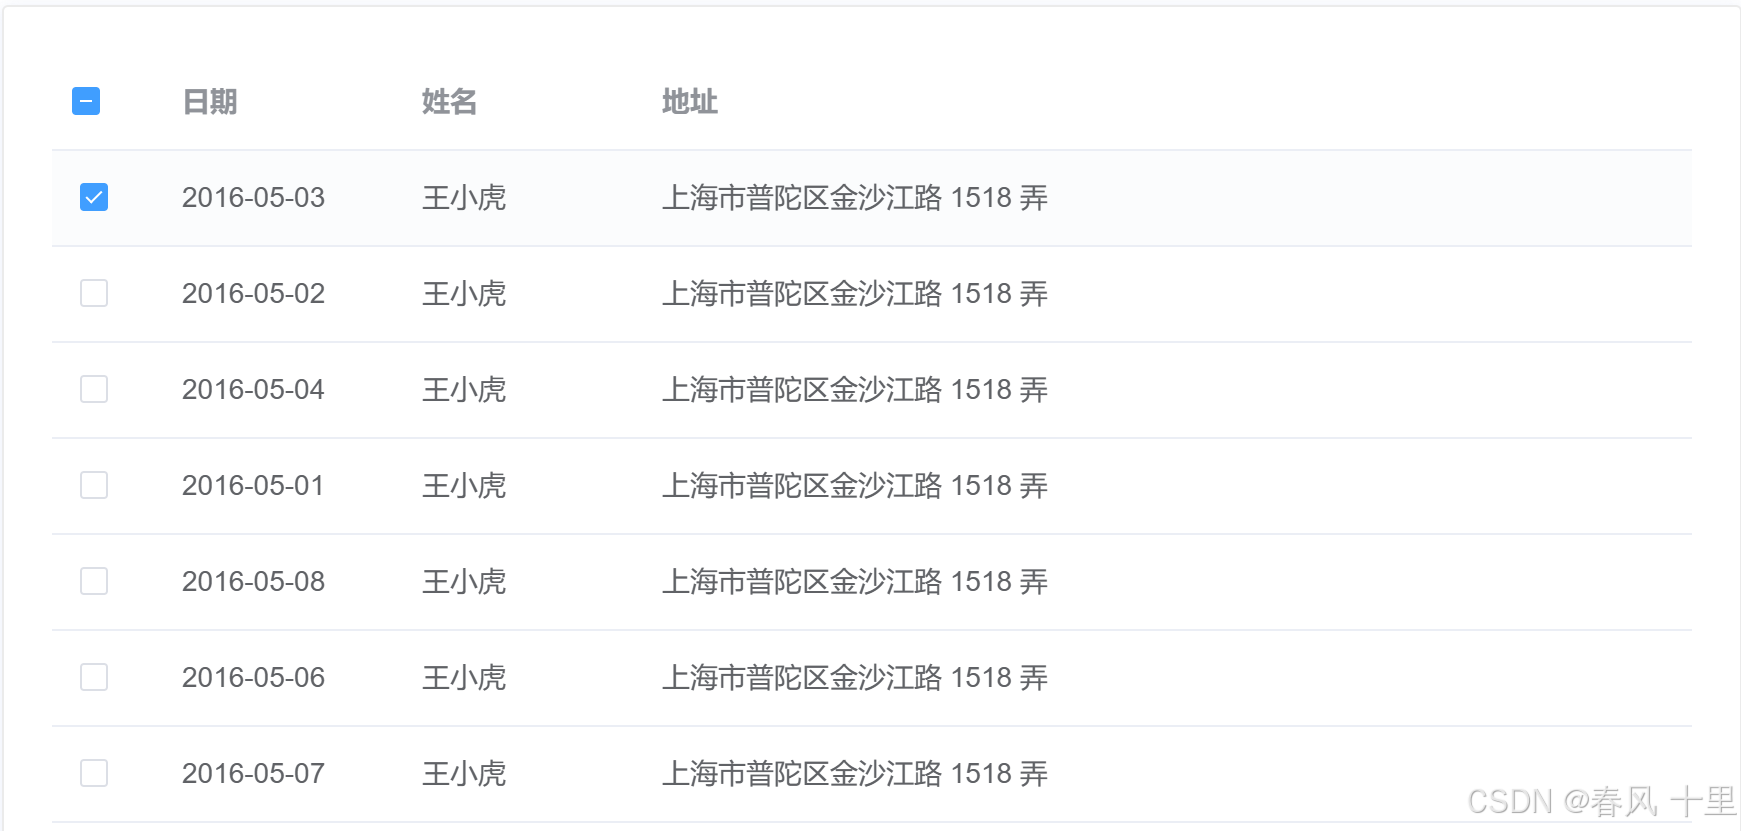Check the checkbox next to 2016-05-08
This screenshot has width=1741, height=831.
tap(93, 581)
